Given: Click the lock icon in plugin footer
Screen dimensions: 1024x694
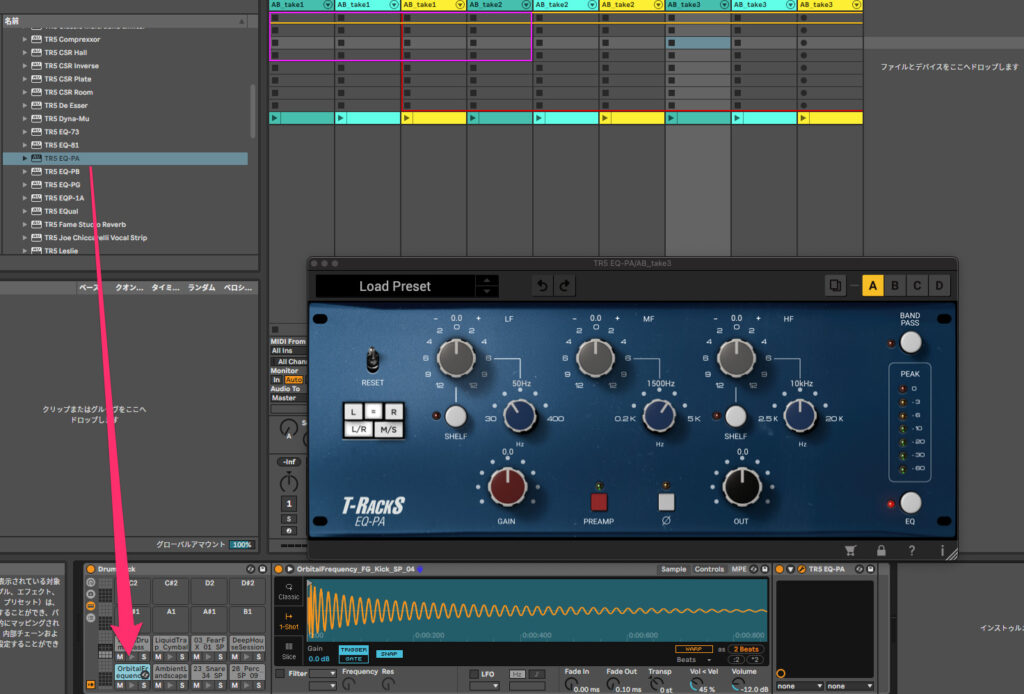Looking at the screenshot, I should point(881,550).
